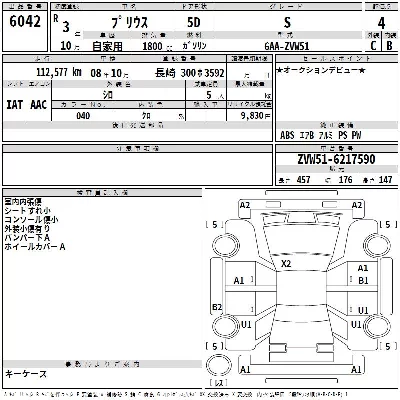Click the note コンソール傷小

31,220
